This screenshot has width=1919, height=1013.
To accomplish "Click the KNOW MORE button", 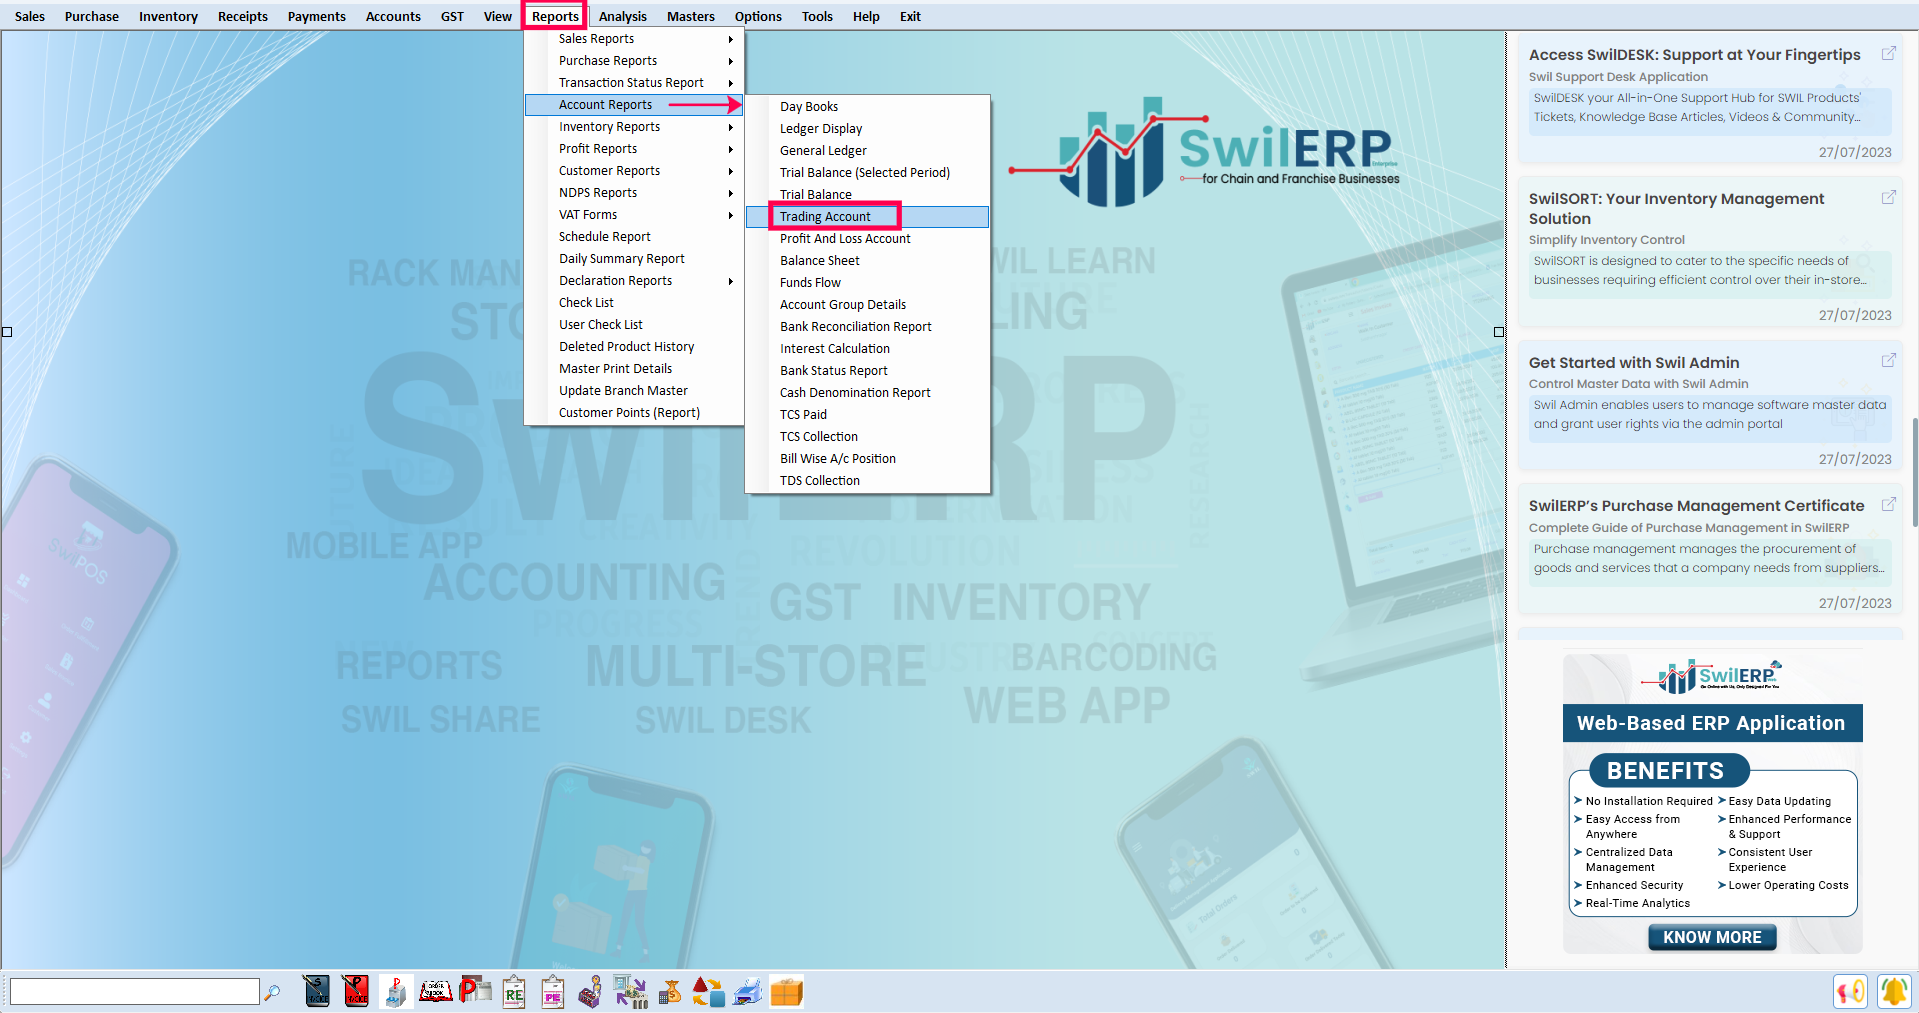I will [1712, 937].
